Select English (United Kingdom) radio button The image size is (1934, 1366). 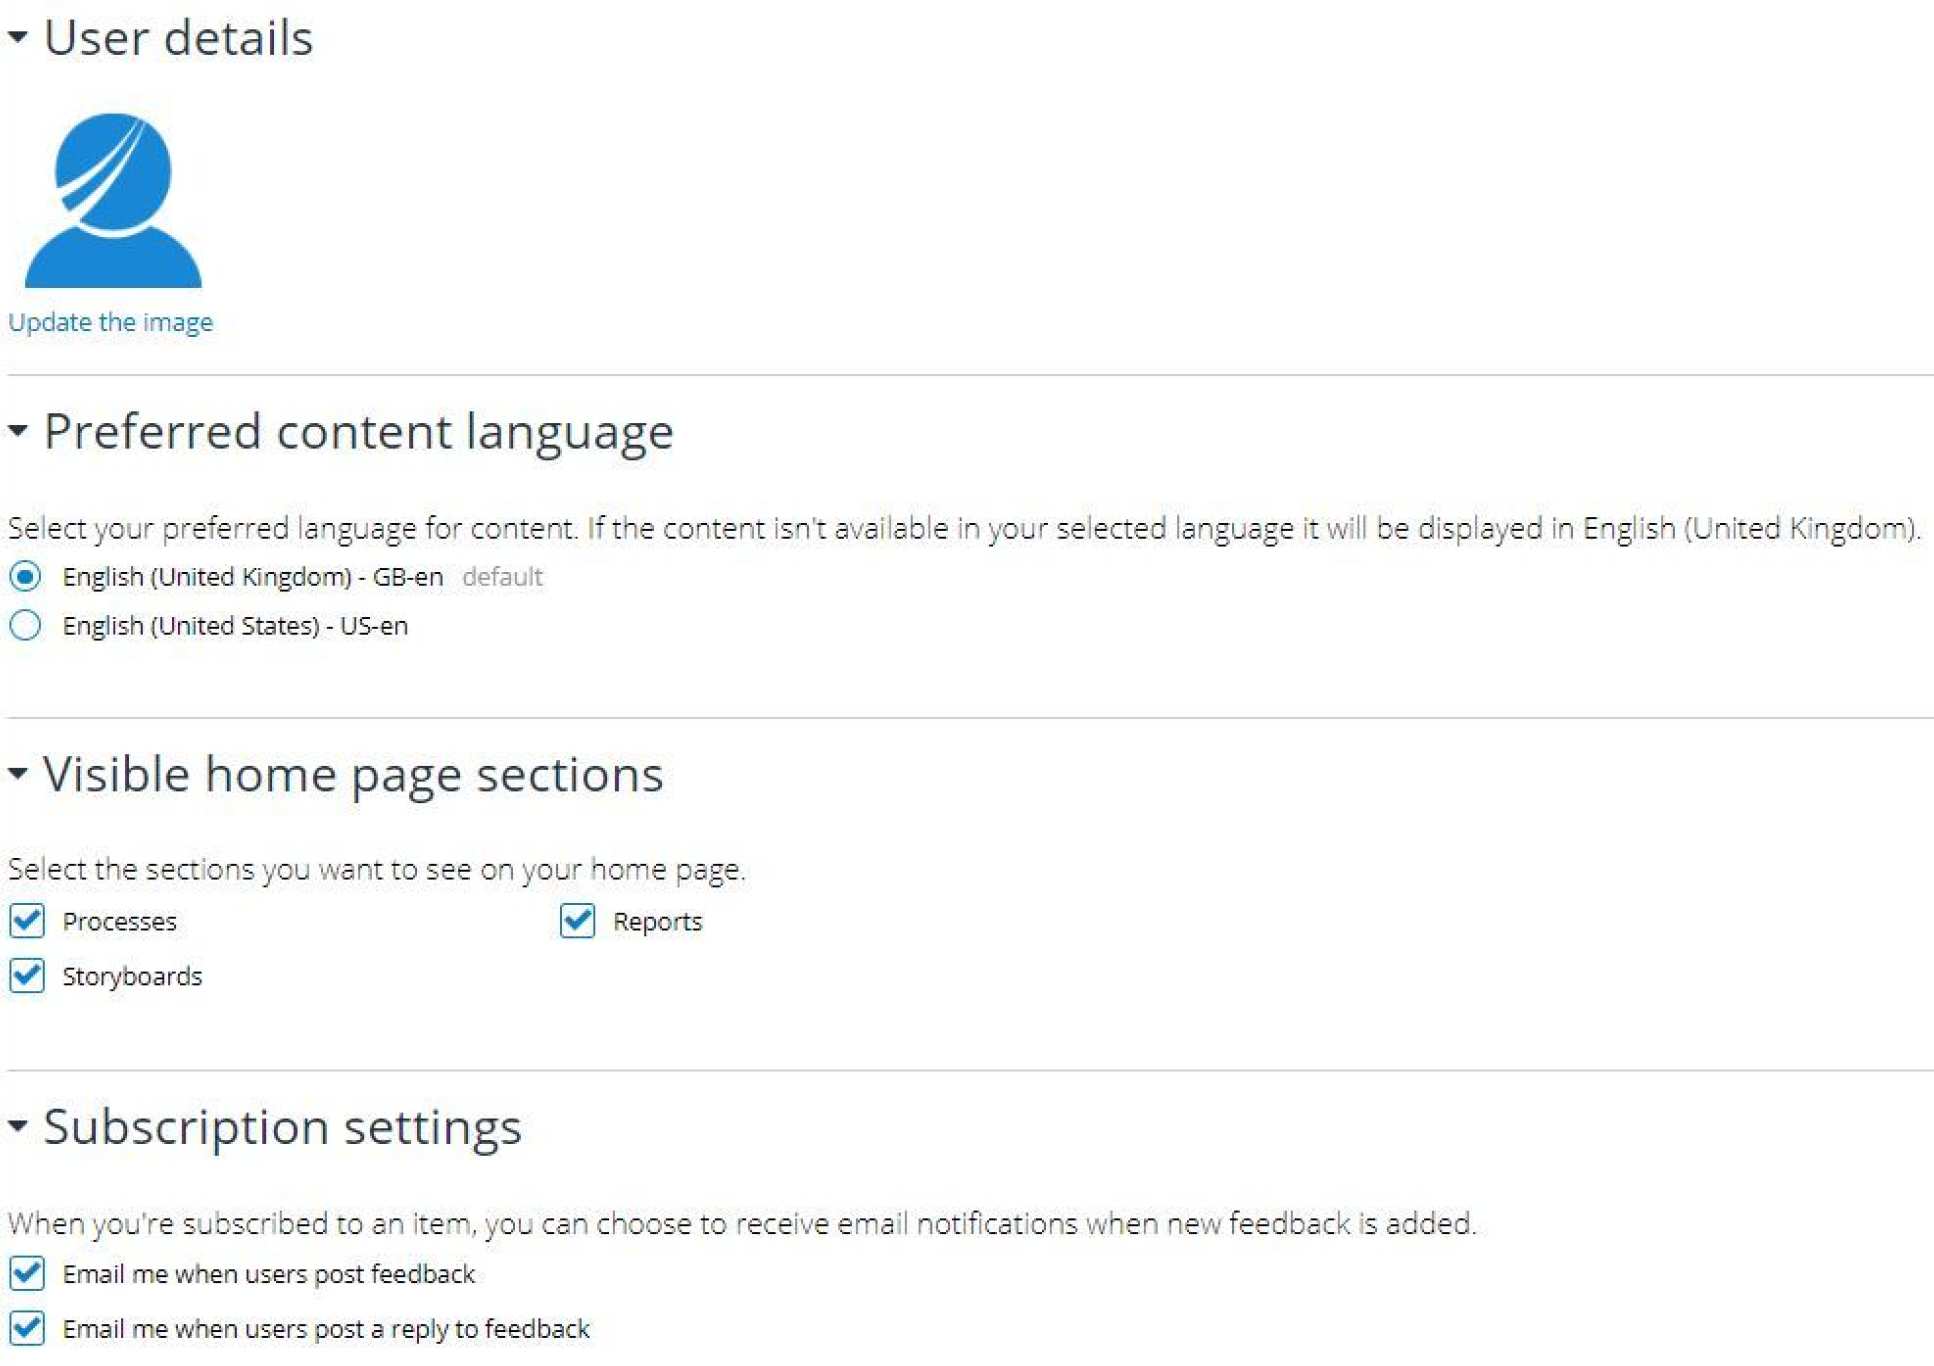(26, 576)
